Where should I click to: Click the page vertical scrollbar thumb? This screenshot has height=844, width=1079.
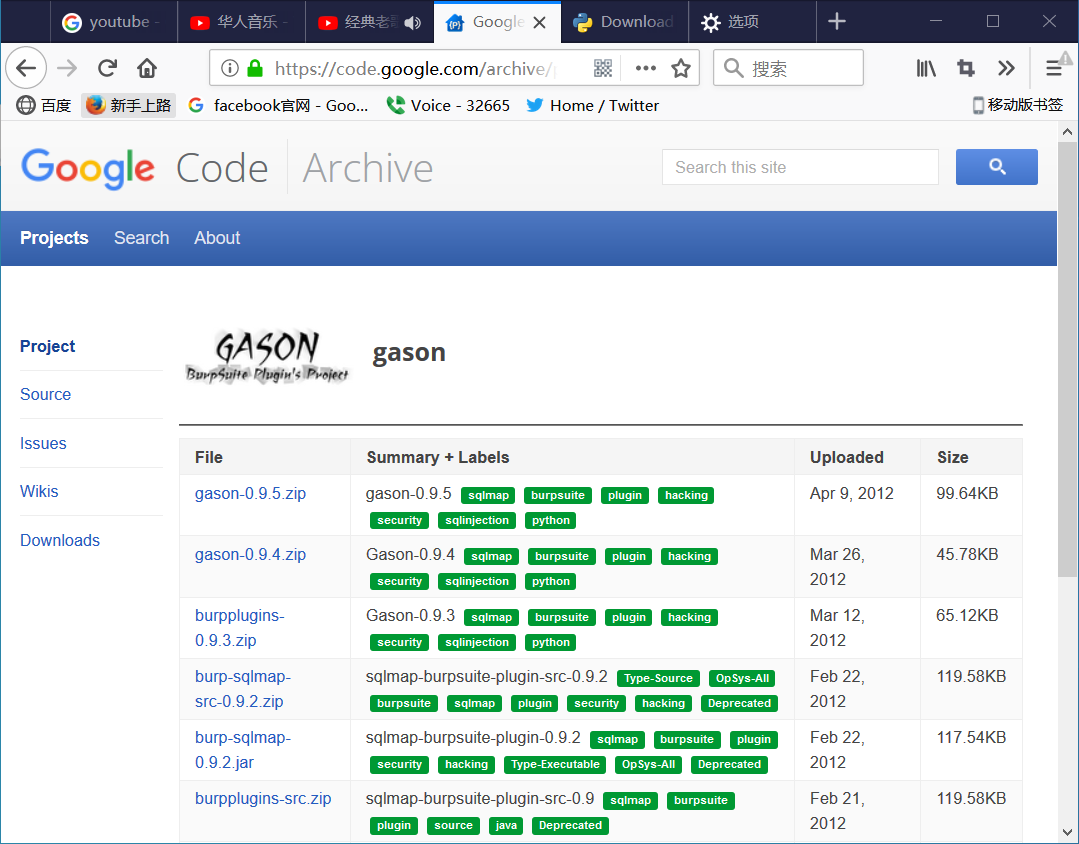[1067, 359]
